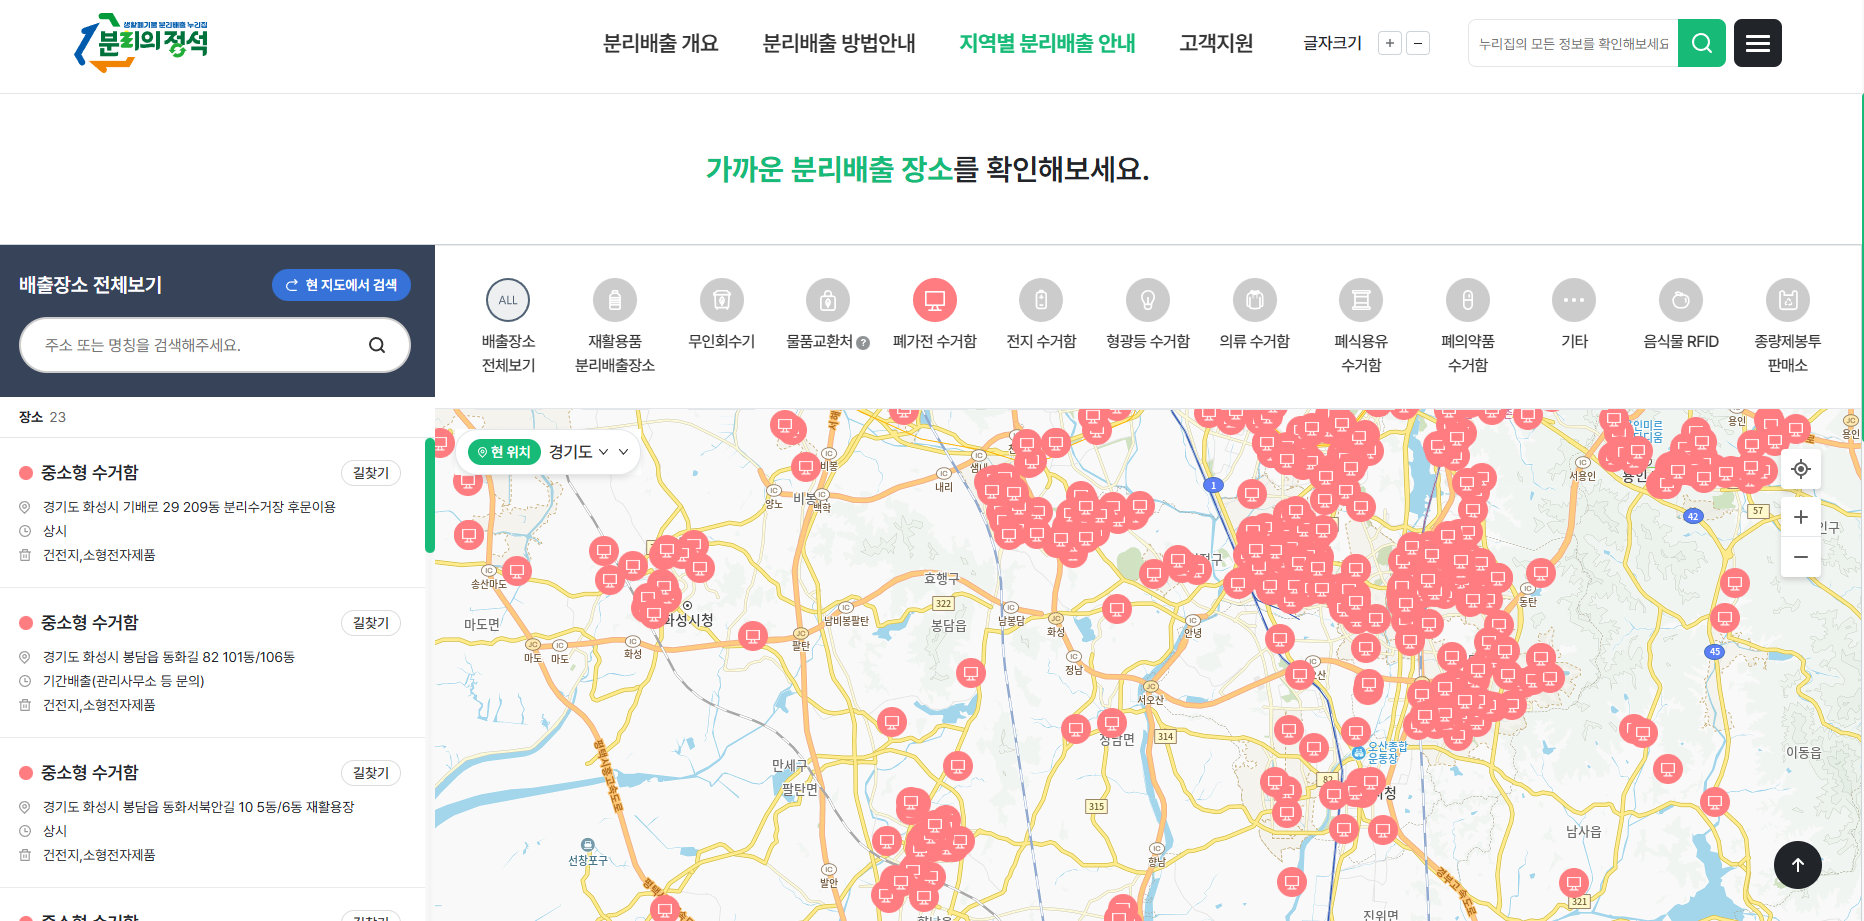Open 고객지원 menu
This screenshot has height=921, width=1864.
1216,43
